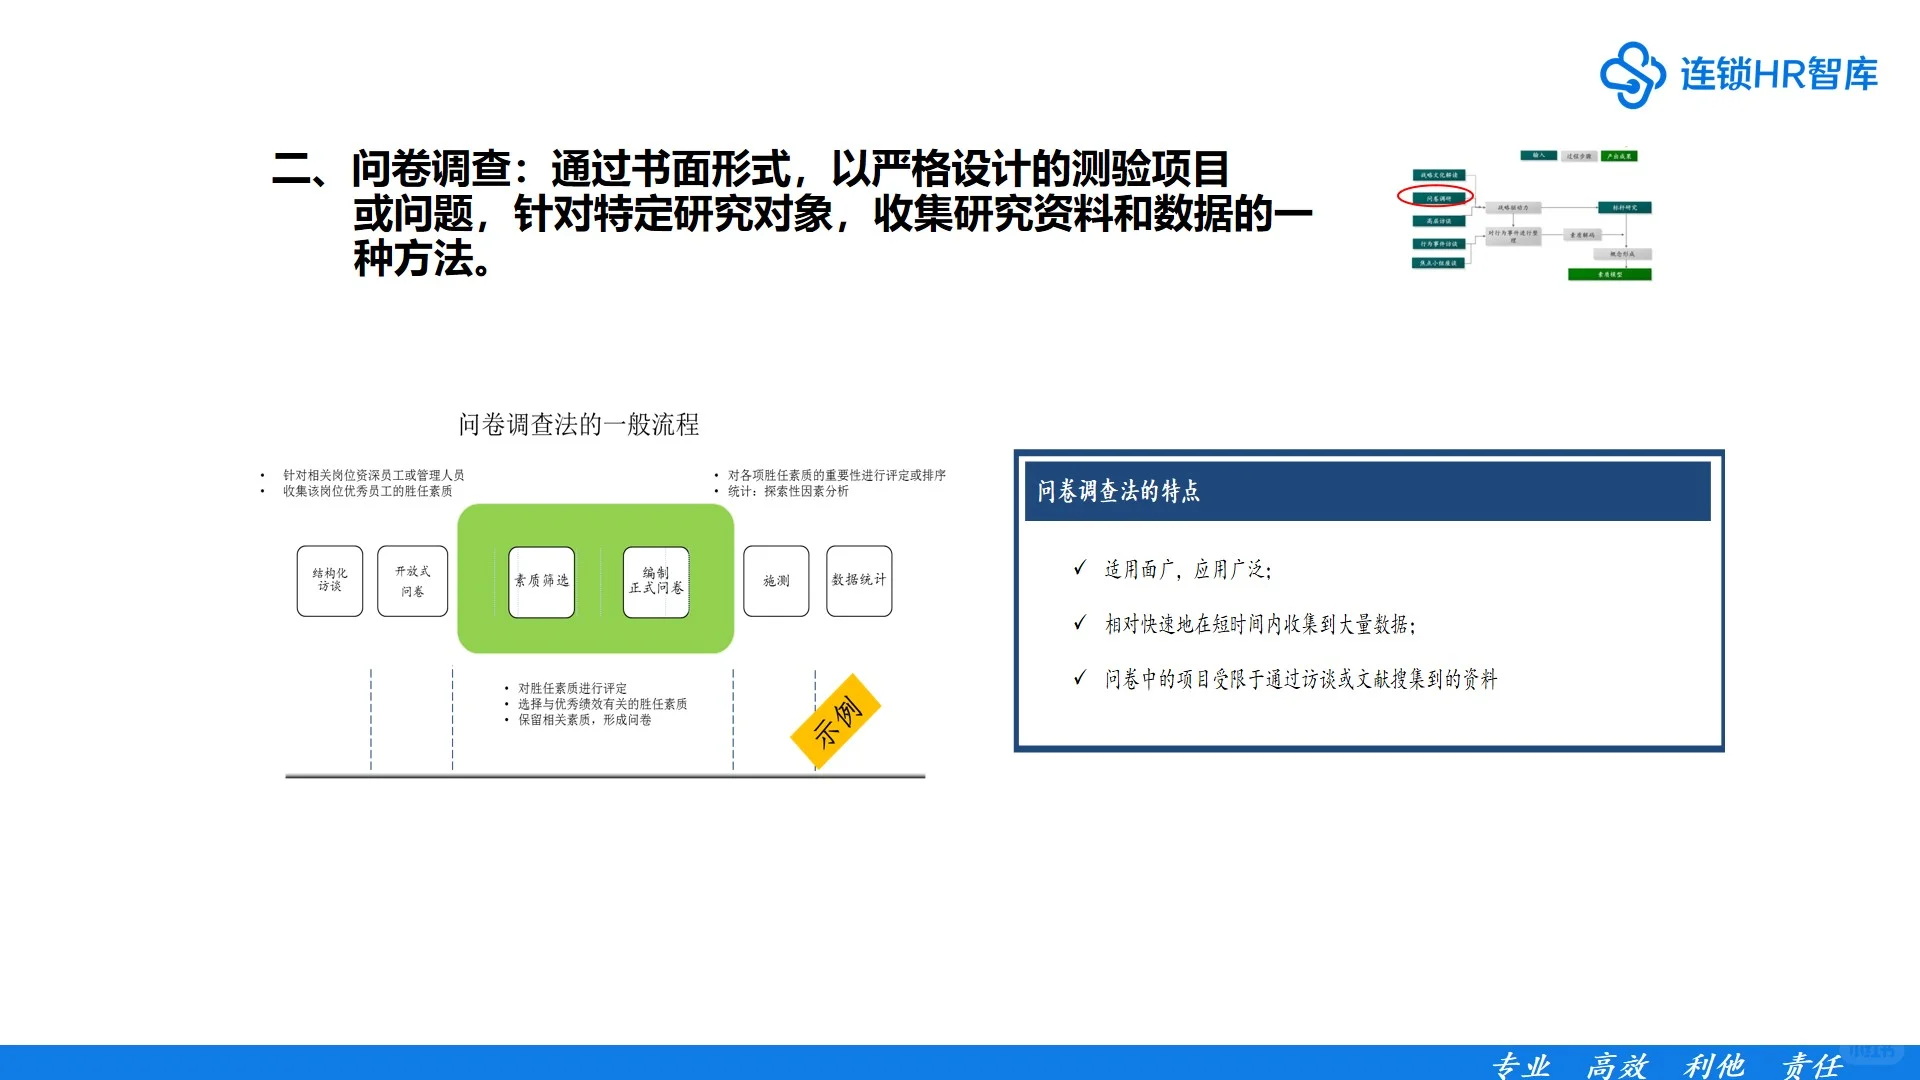Click the slide heading starting 二、问卷调查

click(792, 213)
